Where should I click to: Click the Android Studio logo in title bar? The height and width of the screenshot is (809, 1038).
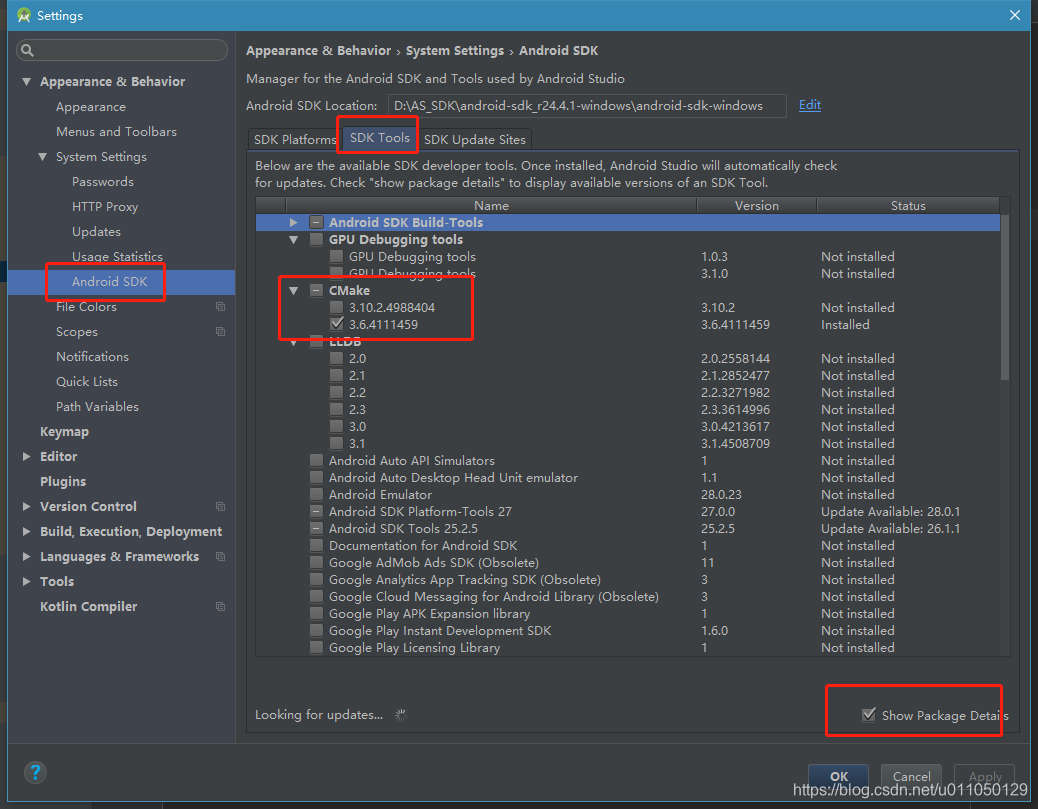[x=24, y=15]
